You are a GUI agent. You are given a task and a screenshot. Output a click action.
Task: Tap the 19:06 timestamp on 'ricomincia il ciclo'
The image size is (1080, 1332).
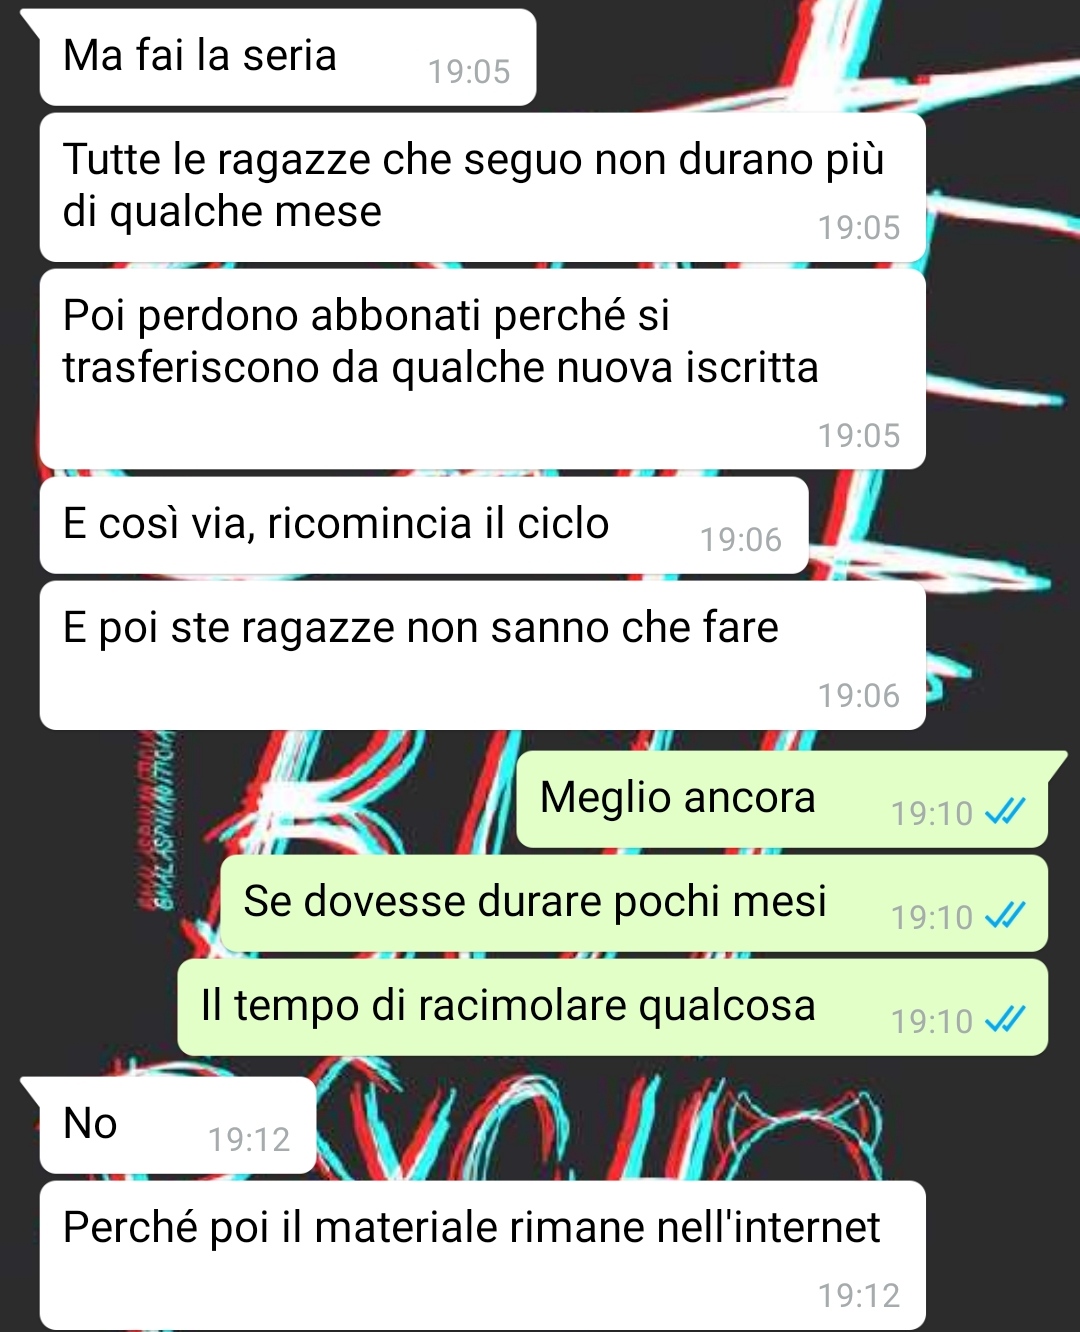pos(741,540)
